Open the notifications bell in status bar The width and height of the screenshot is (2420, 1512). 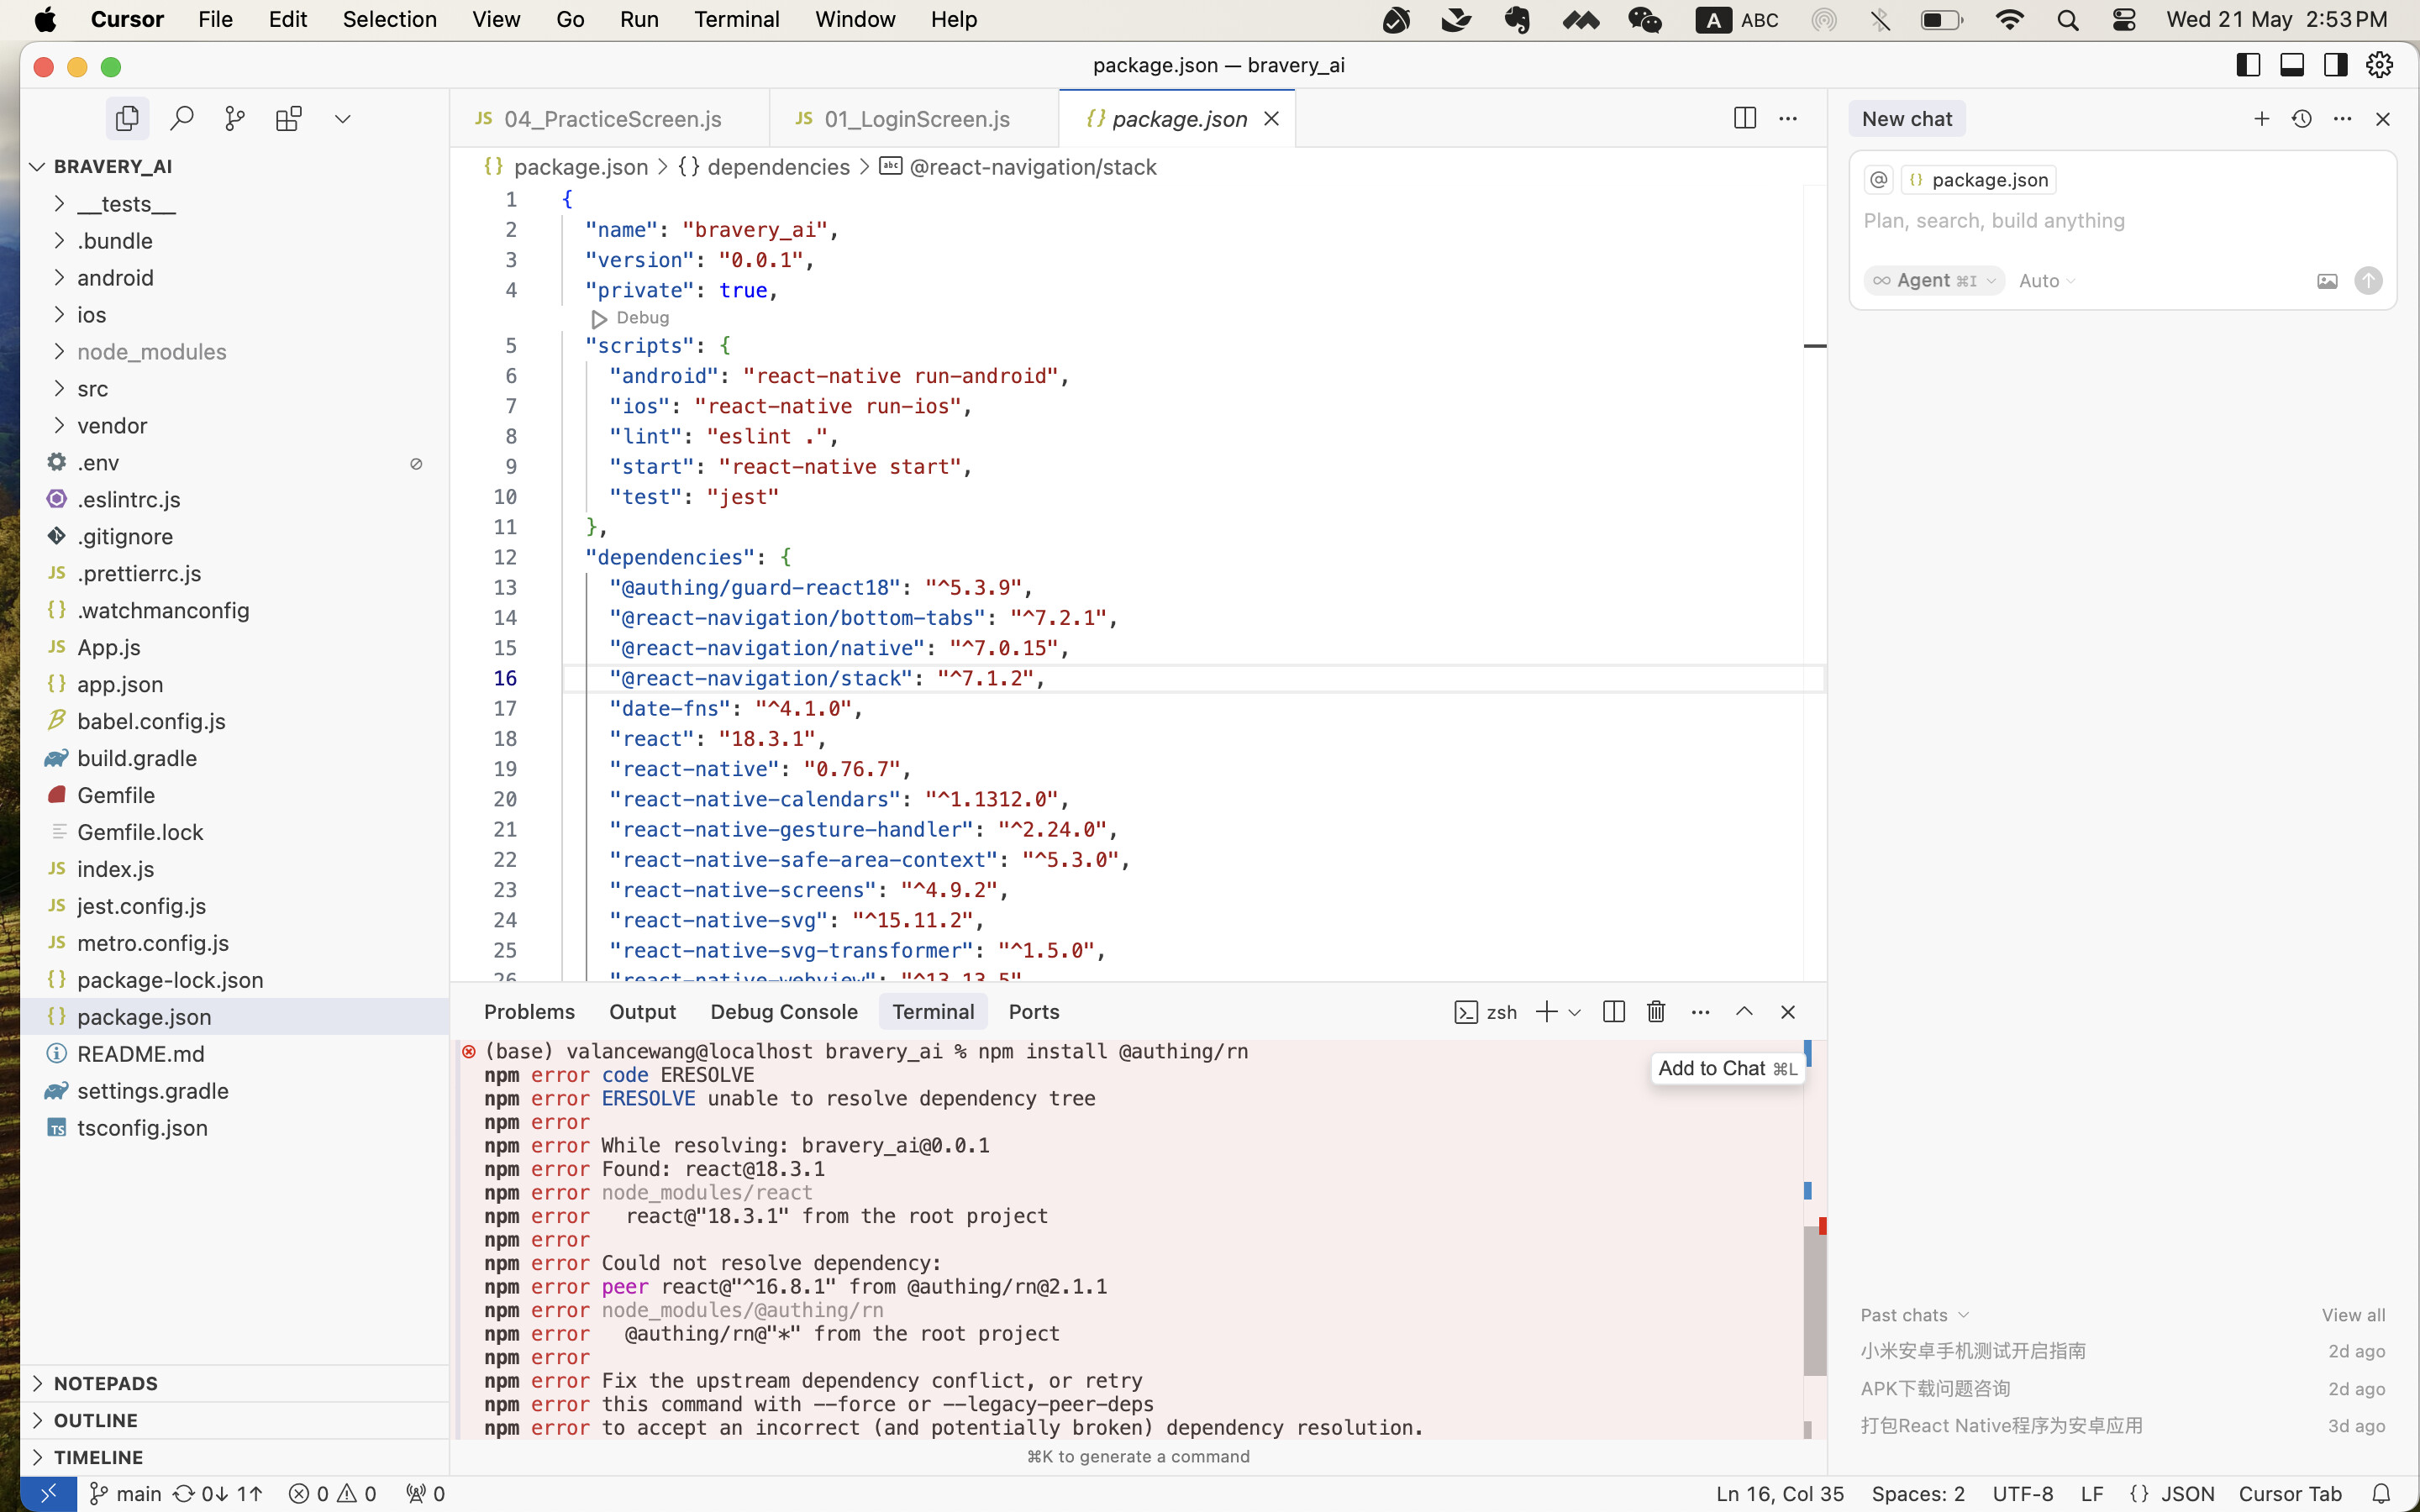click(2381, 1494)
